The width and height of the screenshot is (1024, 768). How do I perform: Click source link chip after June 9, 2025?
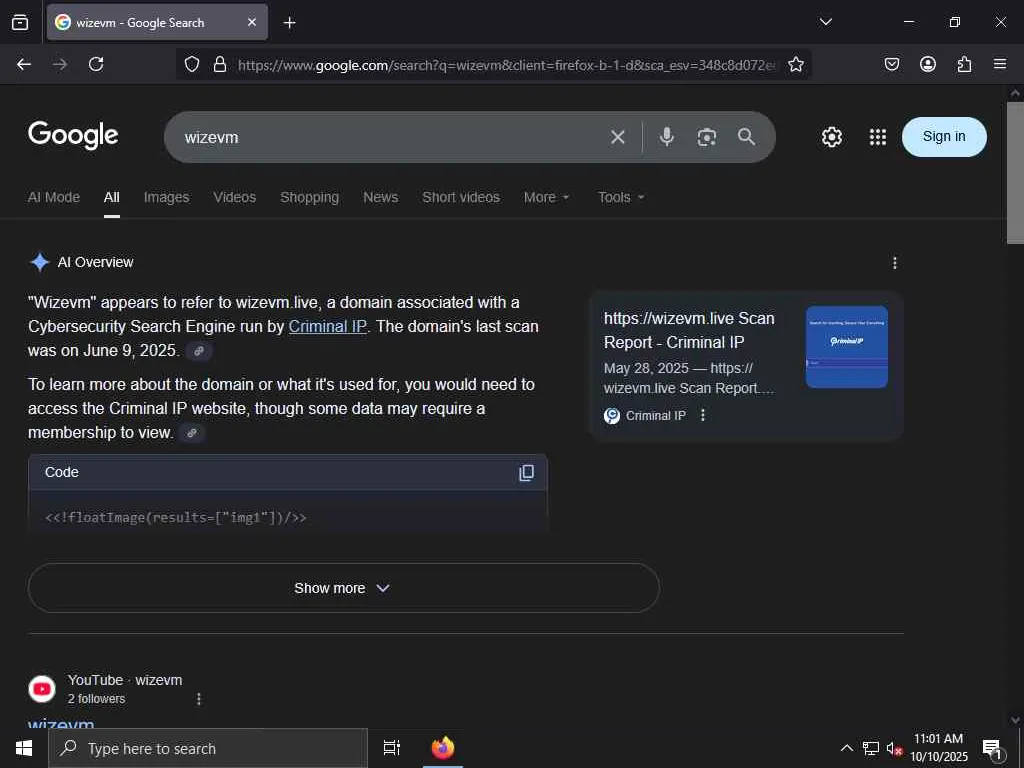click(x=199, y=351)
